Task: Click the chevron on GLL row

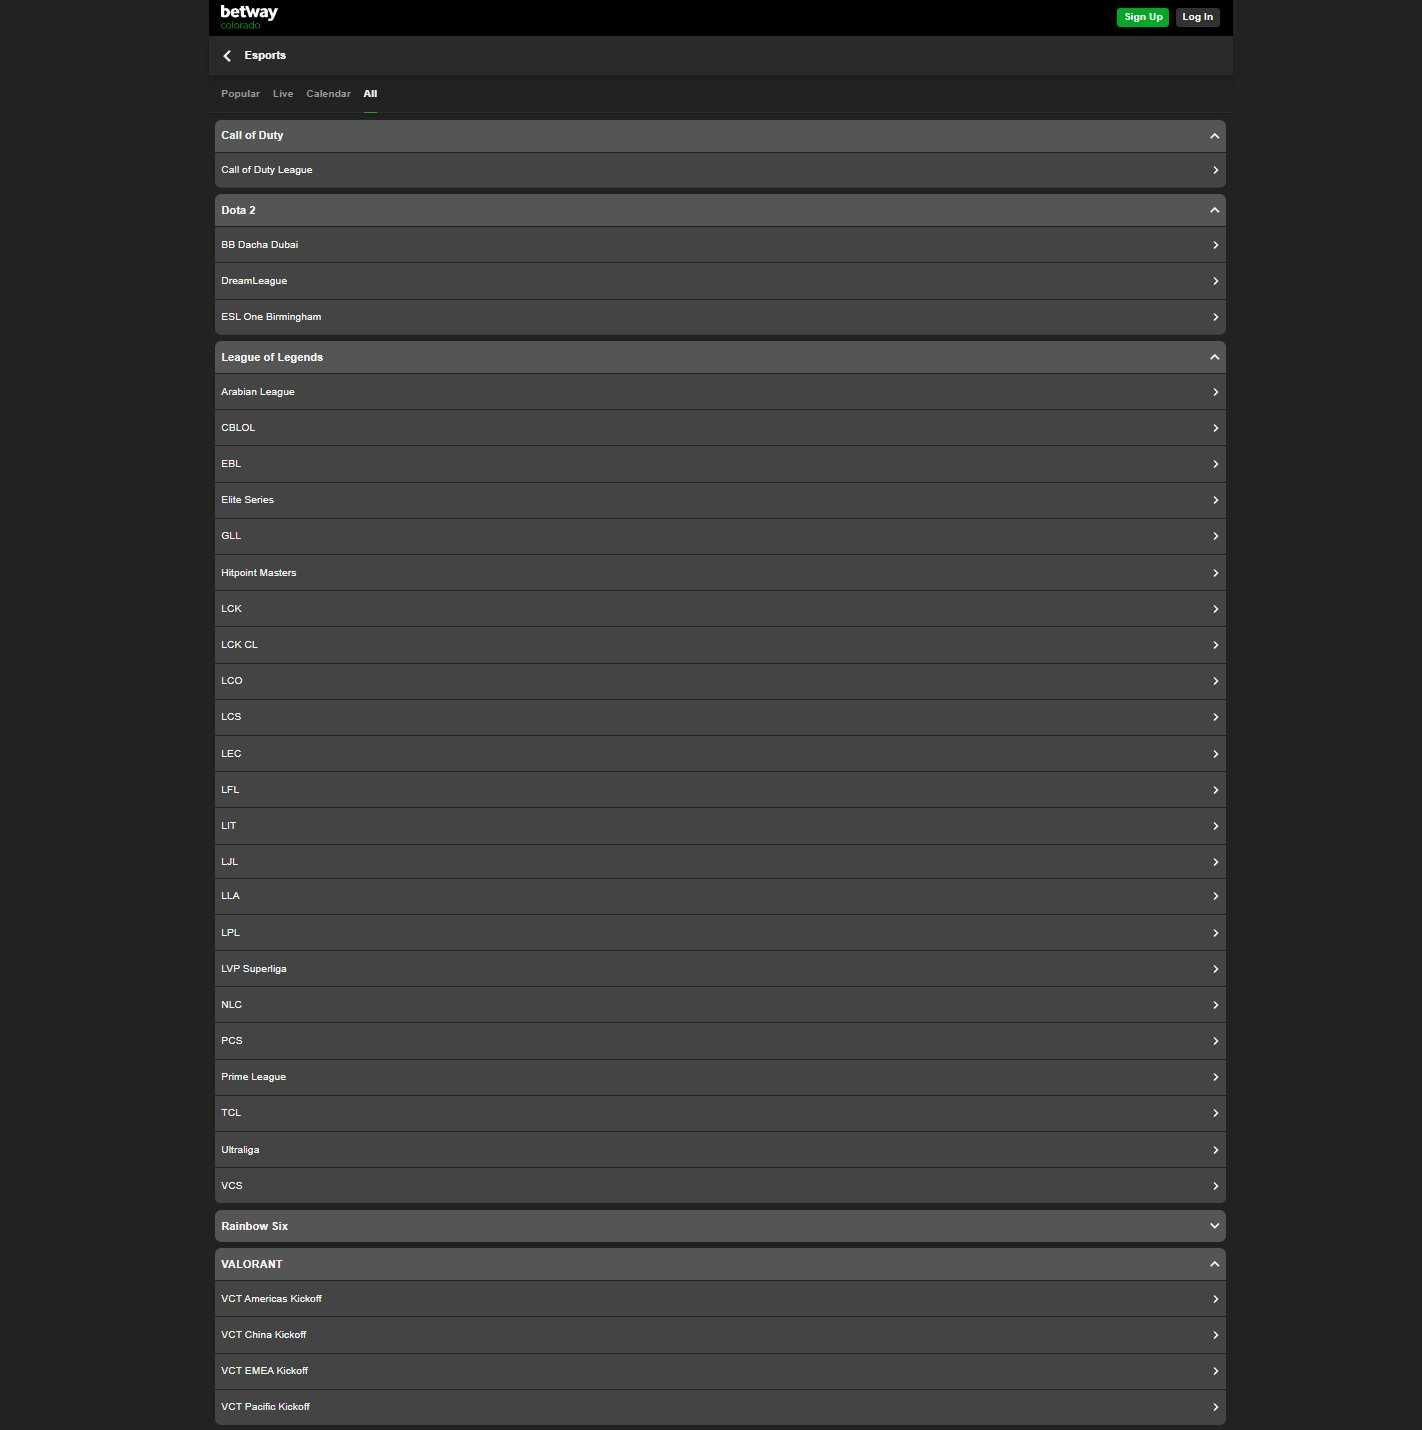Action: click(1215, 536)
